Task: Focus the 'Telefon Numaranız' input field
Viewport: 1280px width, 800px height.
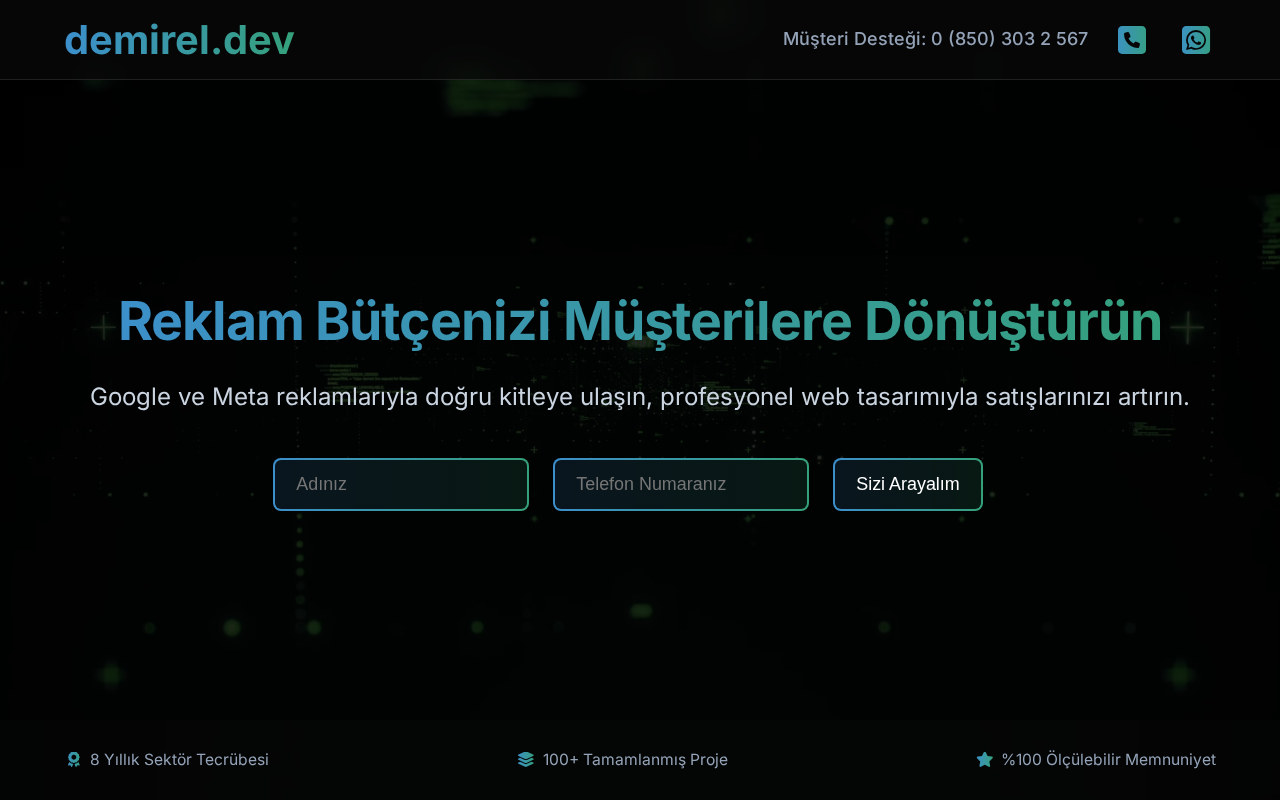Action: 681,484
